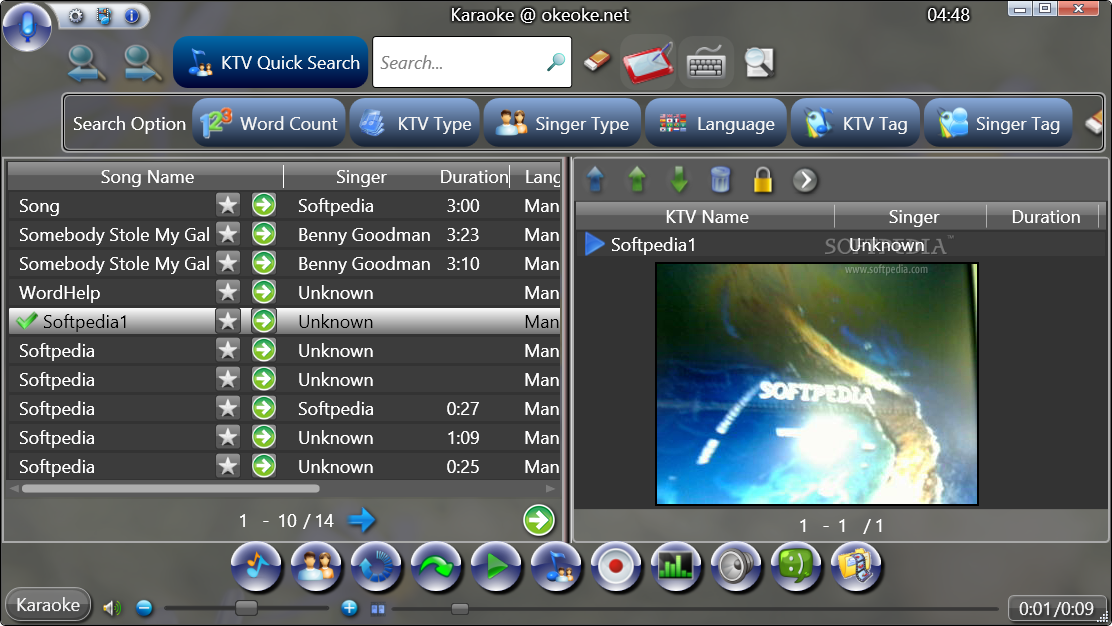Click the trash icon above playlist

coord(720,179)
